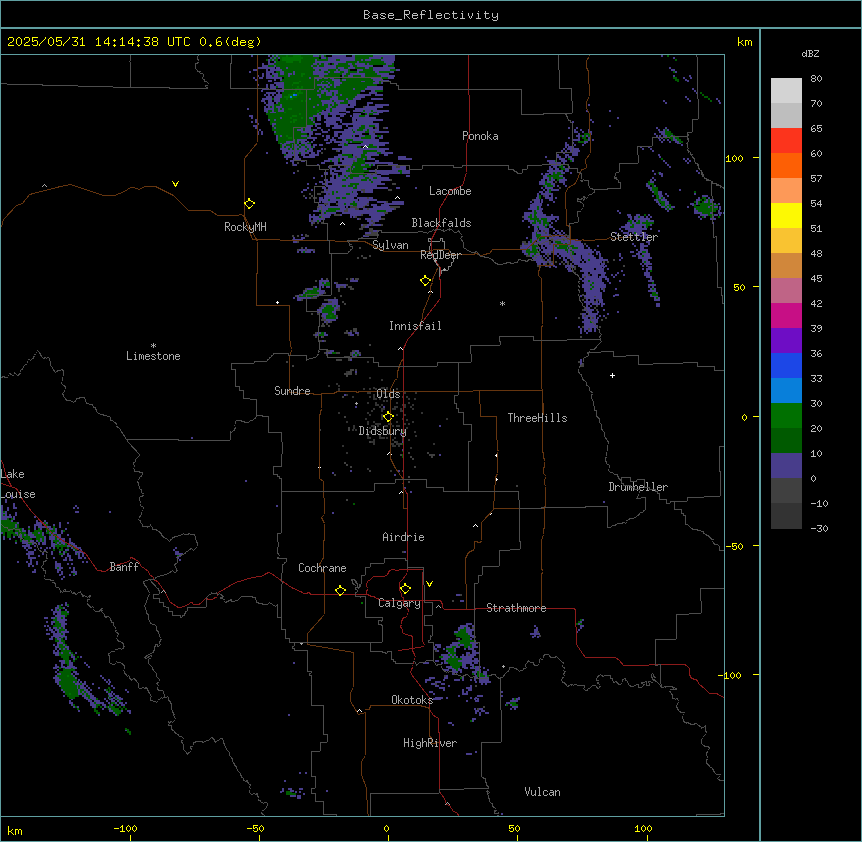Click the Limestone label
Image resolution: width=862 pixels, height=842 pixels.
(x=153, y=356)
